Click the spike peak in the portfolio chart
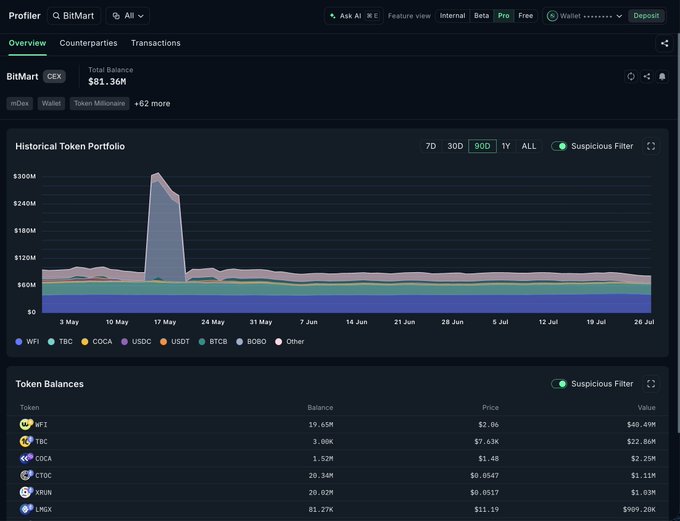This screenshot has width=680, height=521. 157,174
